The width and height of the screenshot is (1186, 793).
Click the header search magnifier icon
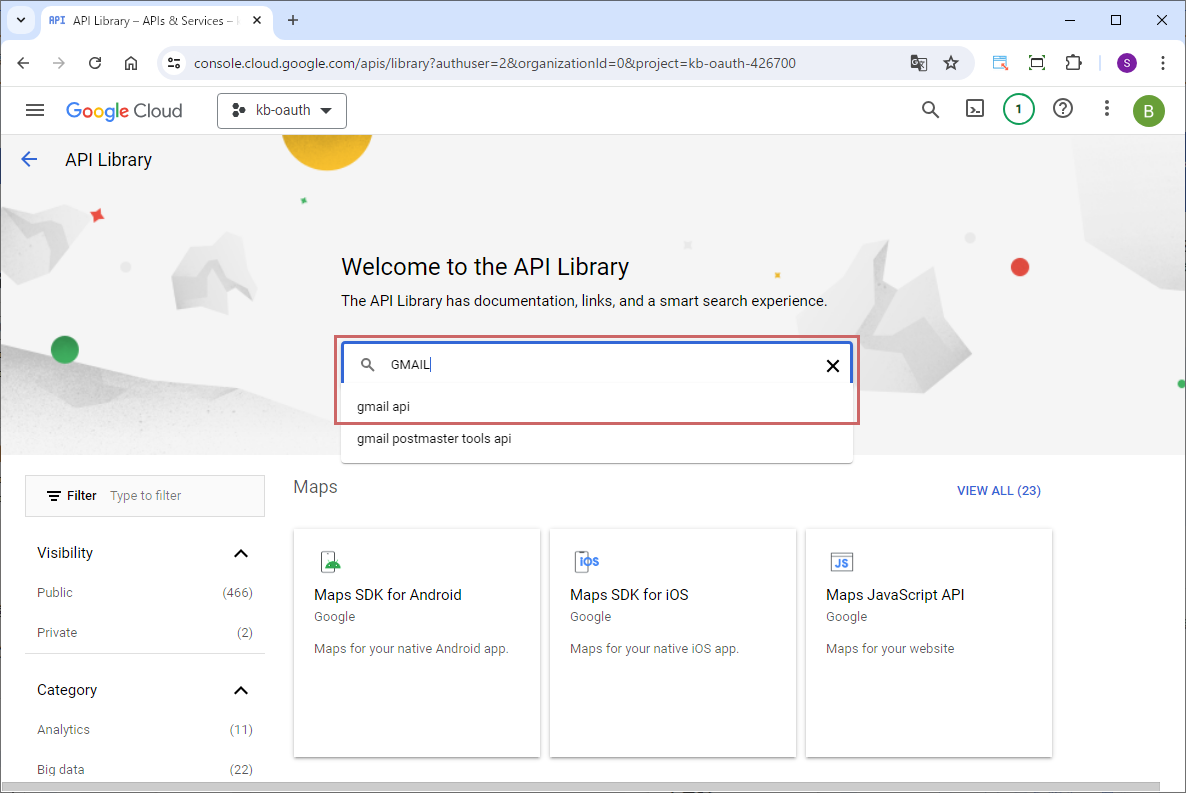tap(930, 110)
